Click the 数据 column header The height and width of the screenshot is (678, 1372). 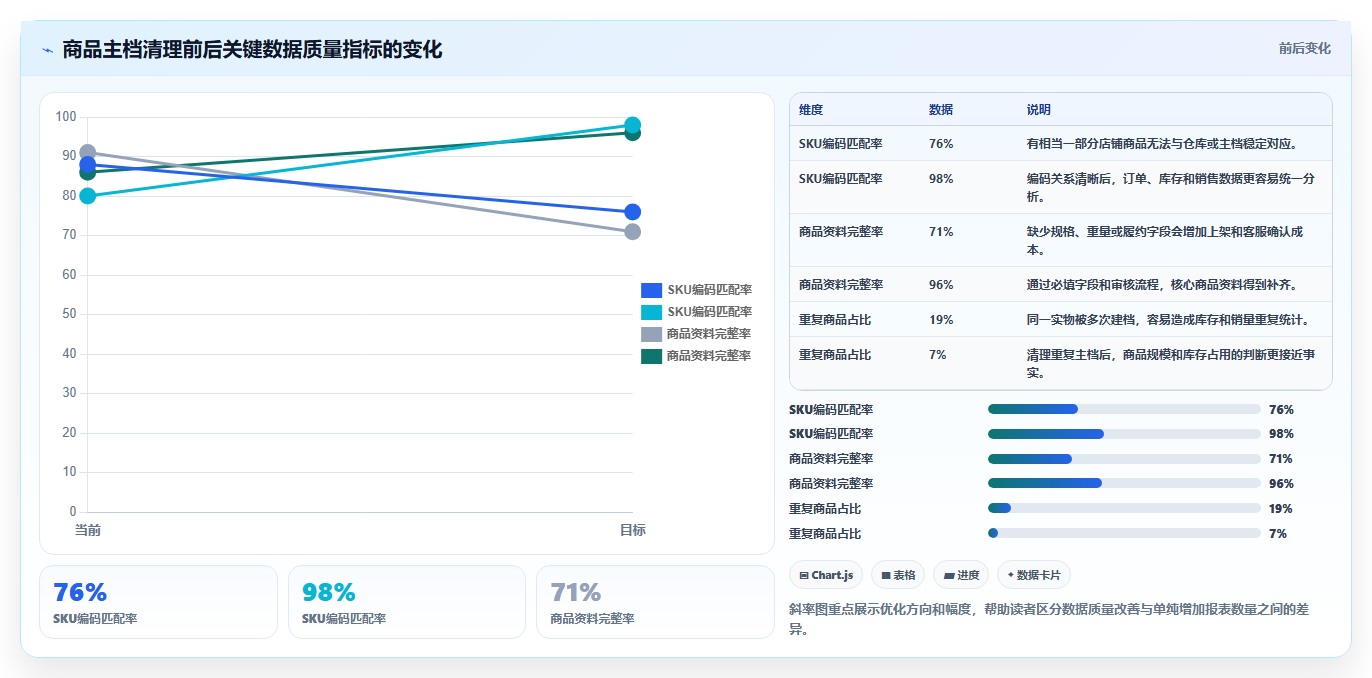[941, 110]
